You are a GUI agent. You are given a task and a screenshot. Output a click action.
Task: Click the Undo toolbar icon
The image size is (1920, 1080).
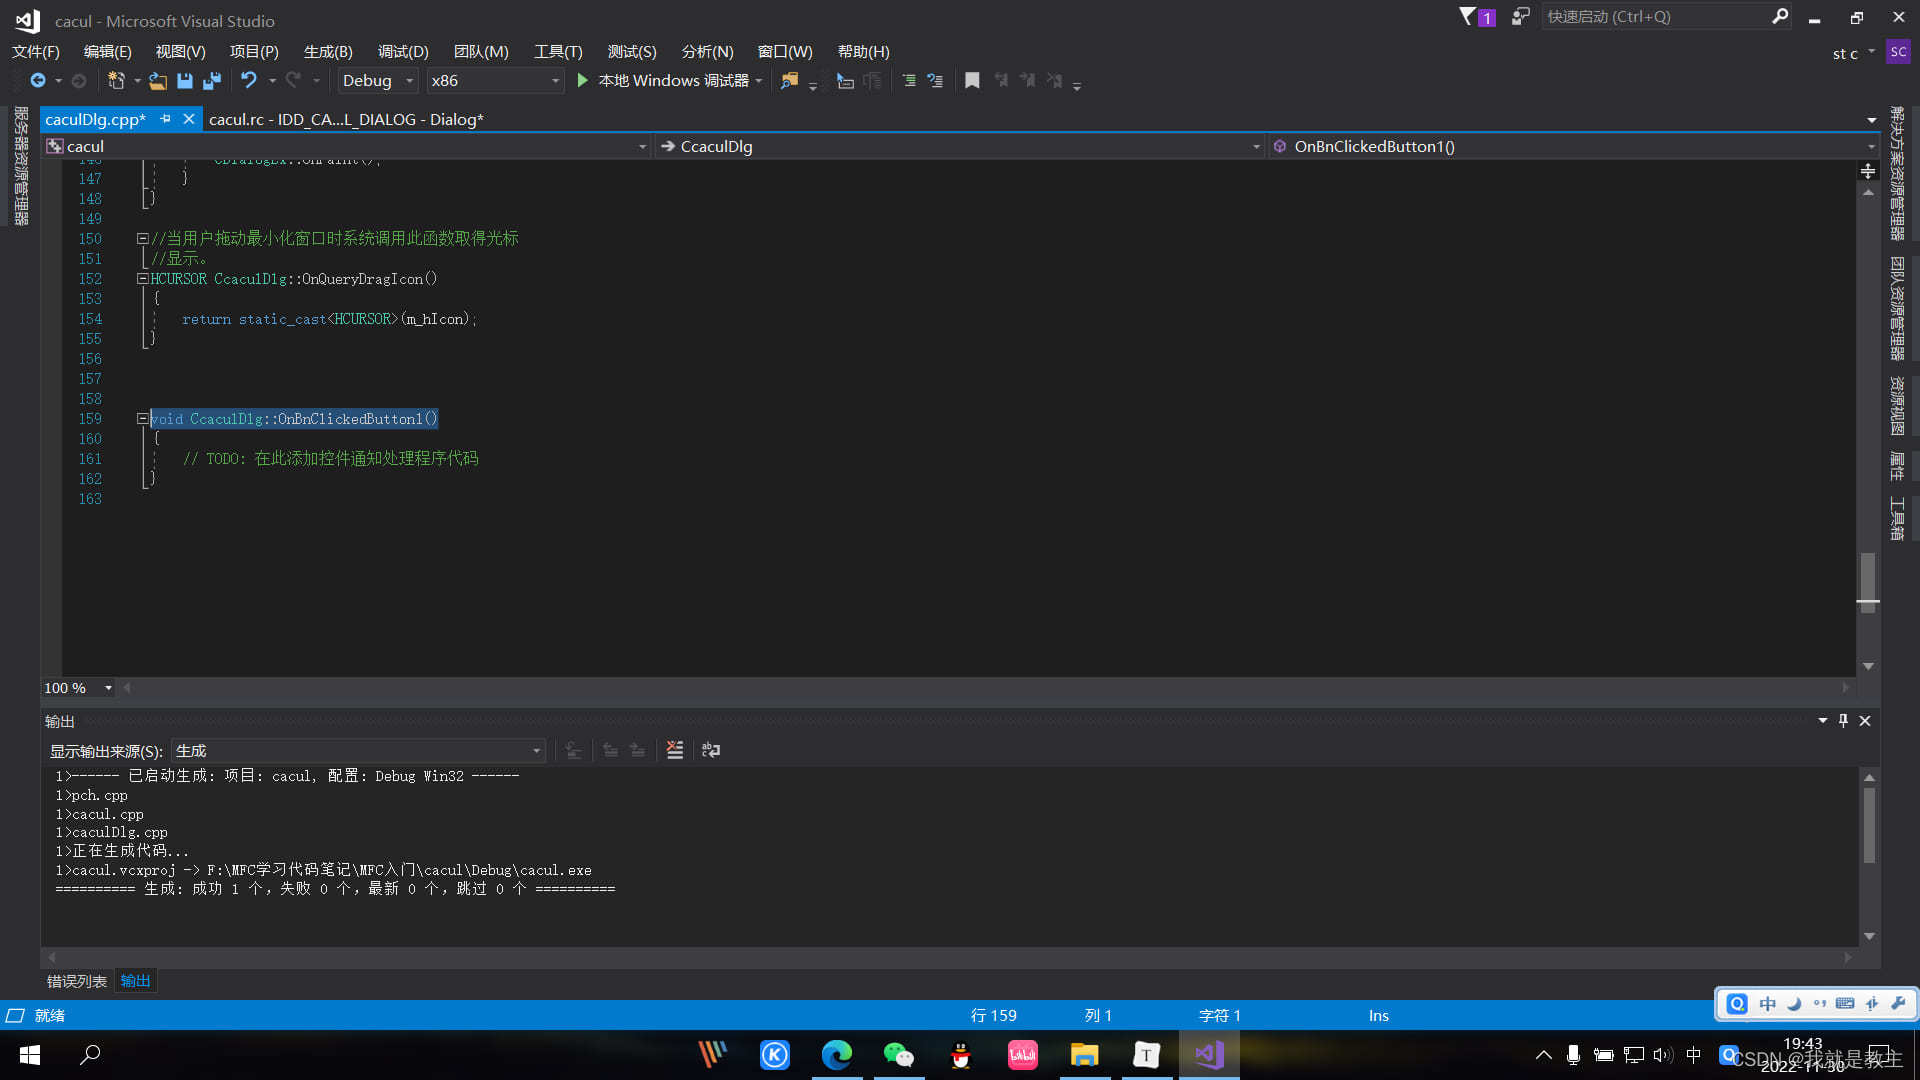point(249,81)
